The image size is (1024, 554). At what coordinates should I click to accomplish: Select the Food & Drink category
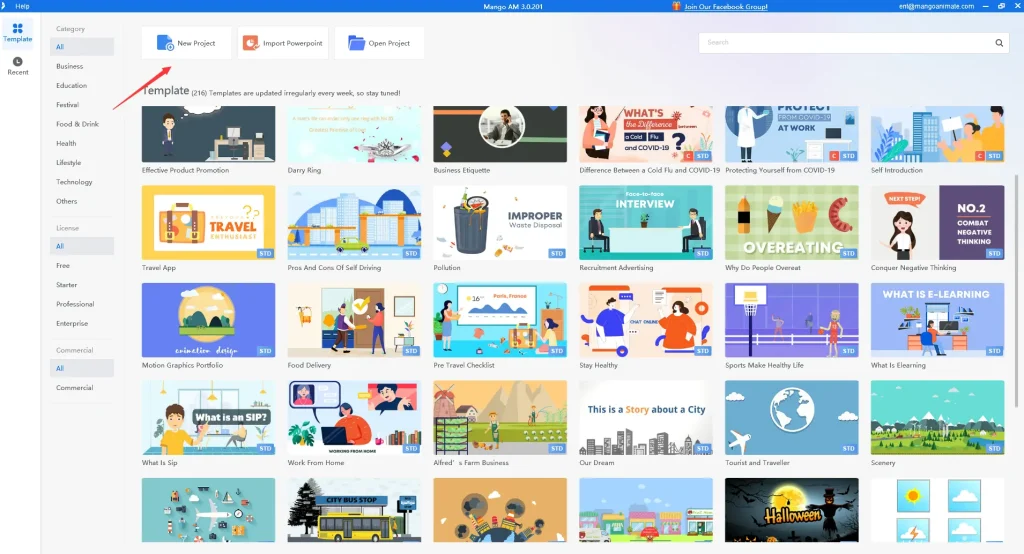click(x=77, y=124)
